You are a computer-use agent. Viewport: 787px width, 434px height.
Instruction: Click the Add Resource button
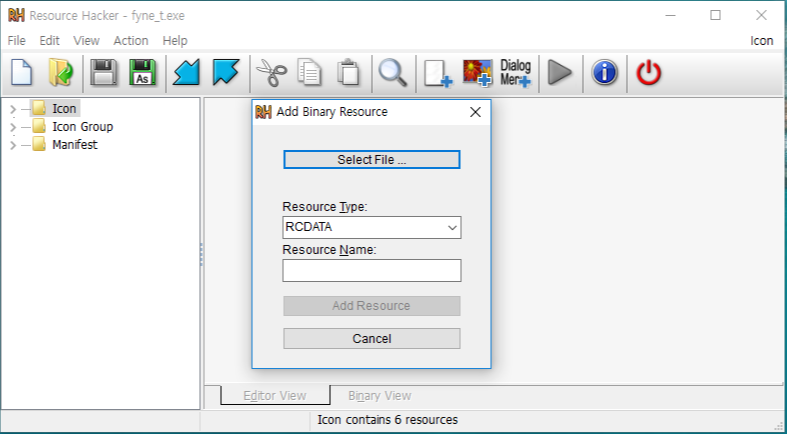pyautogui.click(x=371, y=306)
